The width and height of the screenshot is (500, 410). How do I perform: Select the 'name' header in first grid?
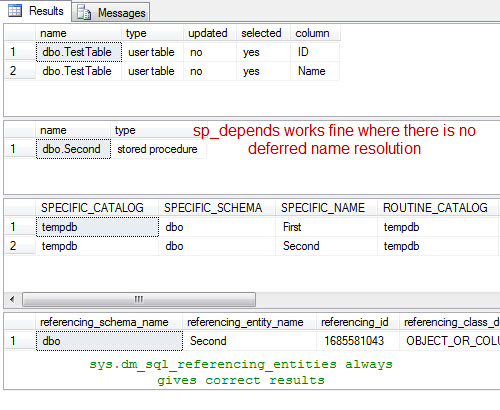(78, 33)
